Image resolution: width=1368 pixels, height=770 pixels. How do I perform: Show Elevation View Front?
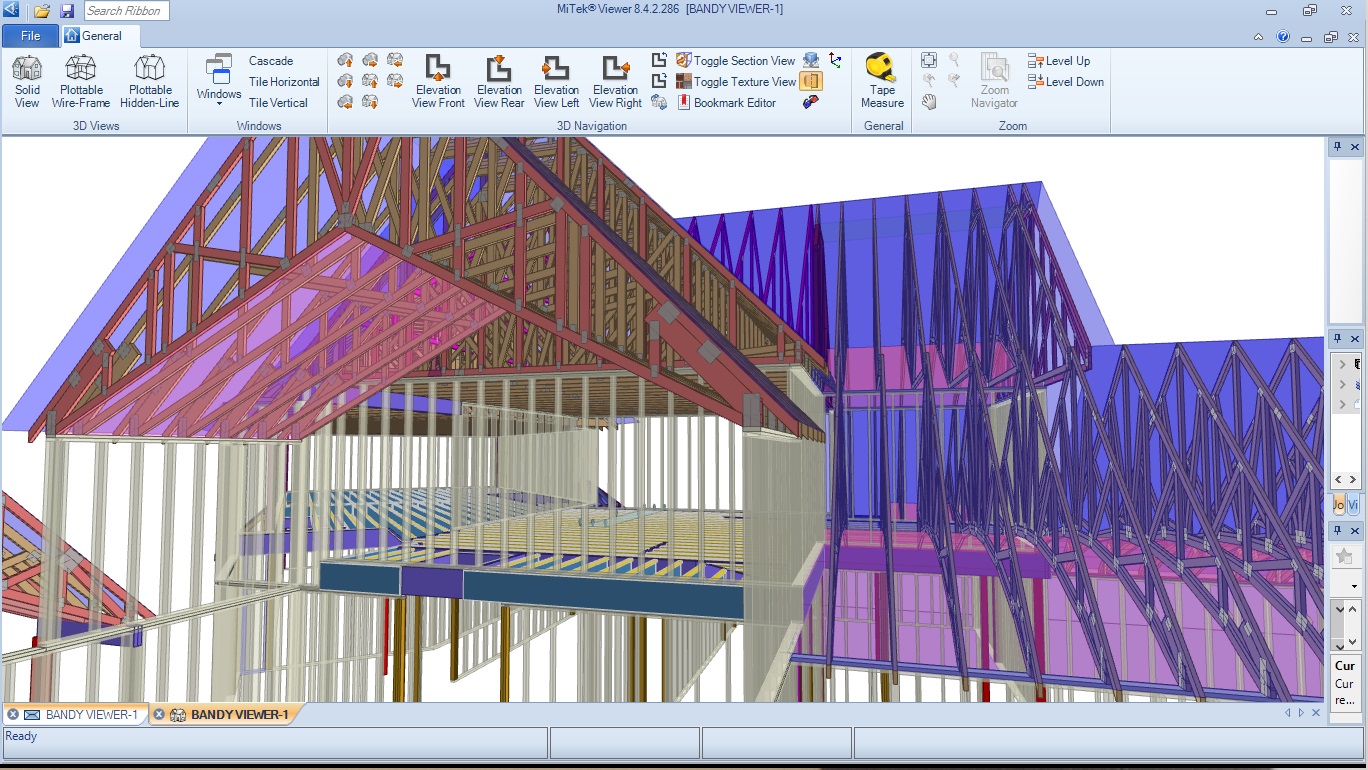point(438,81)
